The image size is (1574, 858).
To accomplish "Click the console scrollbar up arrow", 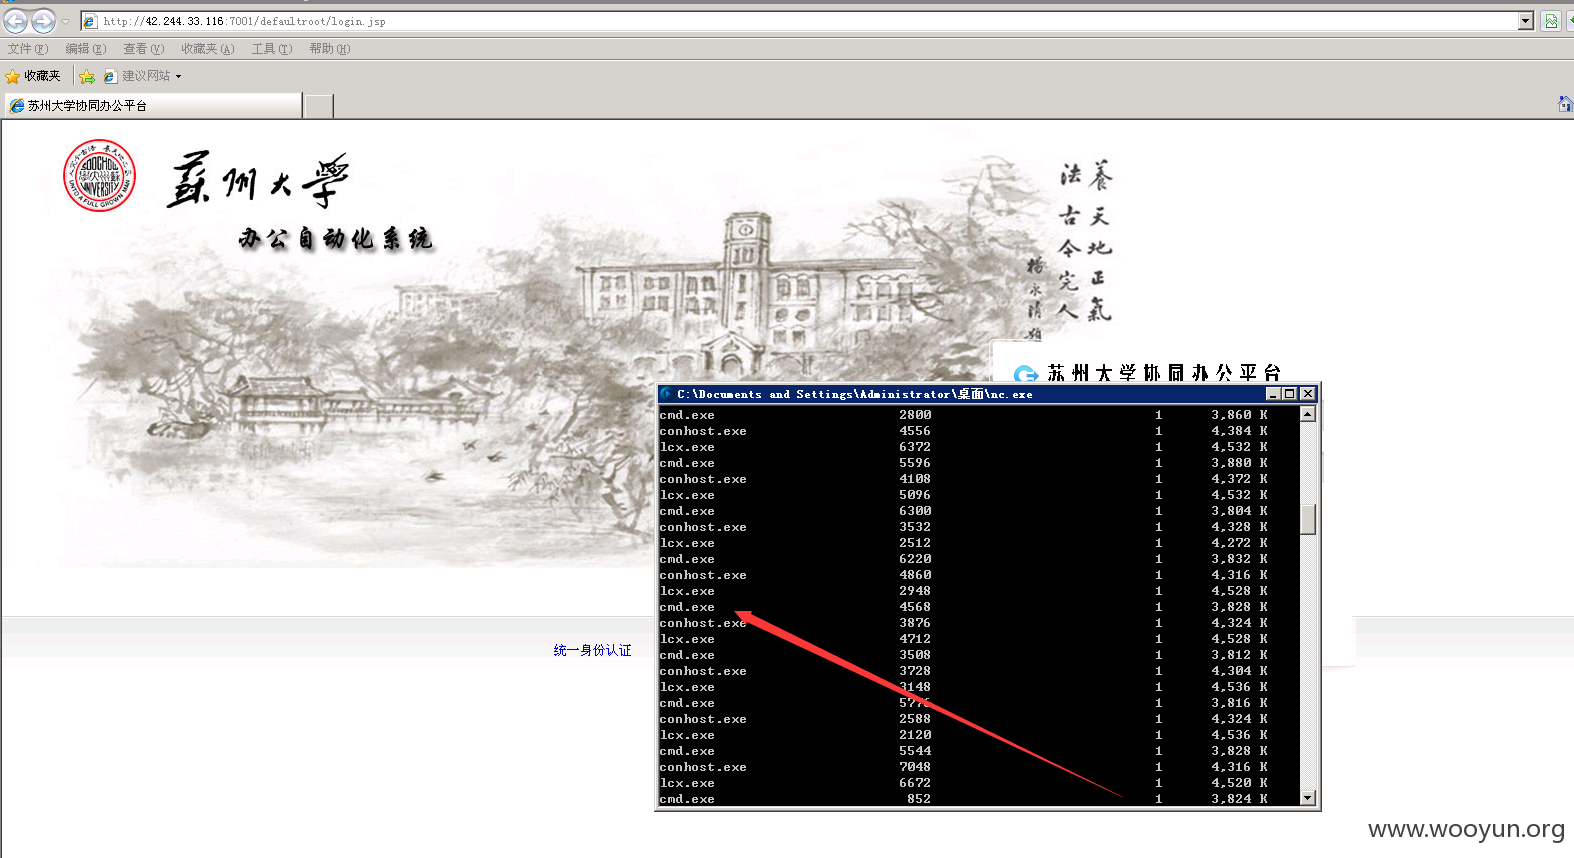I will (1307, 414).
